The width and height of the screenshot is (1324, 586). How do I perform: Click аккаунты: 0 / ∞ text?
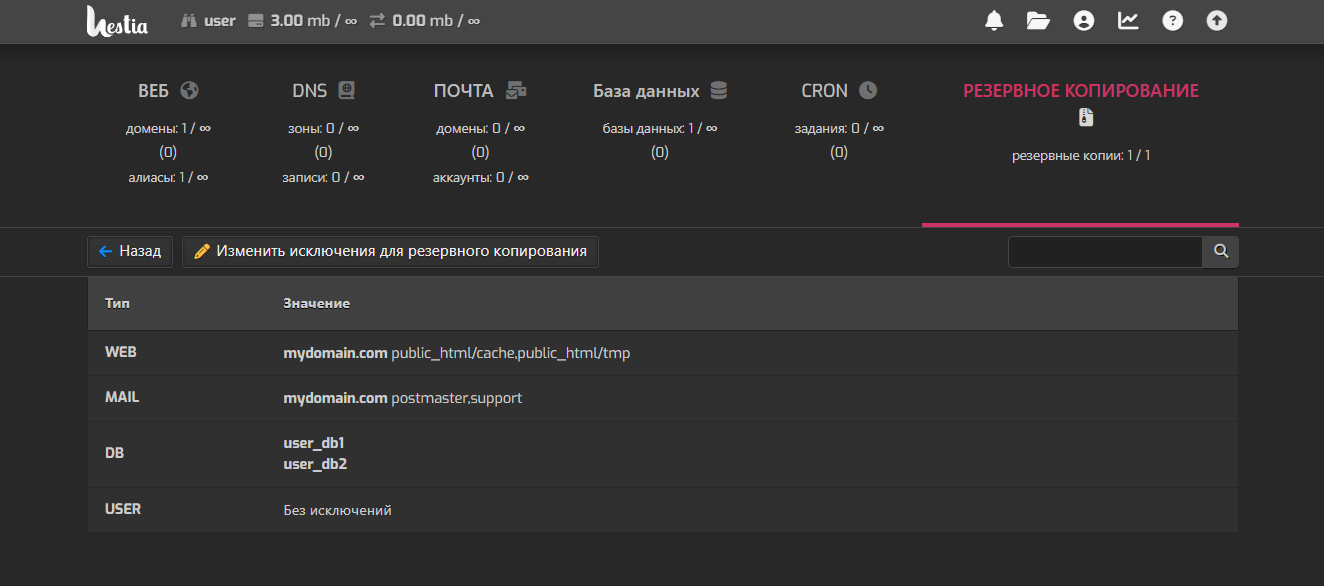point(480,177)
